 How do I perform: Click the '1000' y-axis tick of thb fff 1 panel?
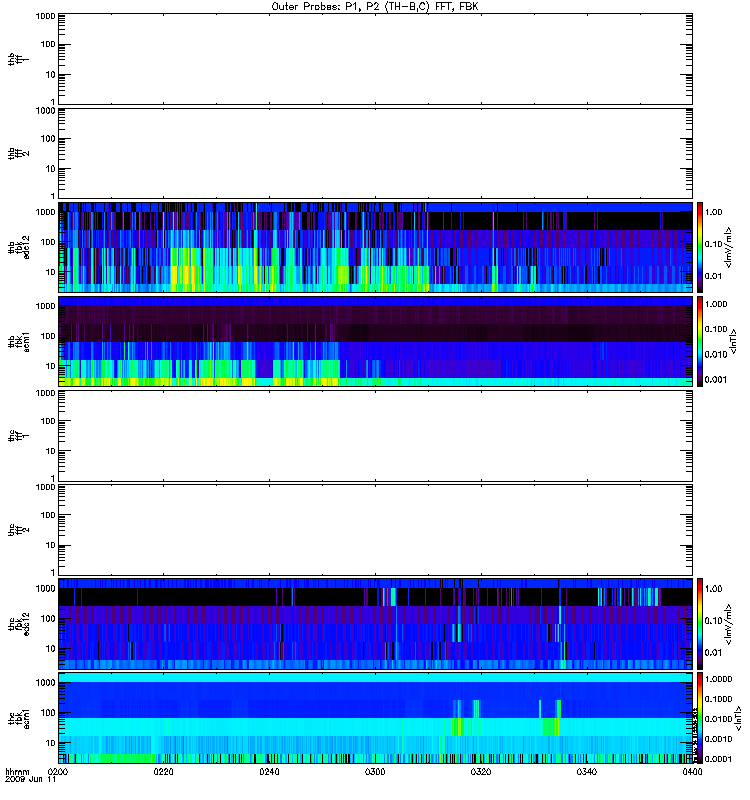pos(45,16)
